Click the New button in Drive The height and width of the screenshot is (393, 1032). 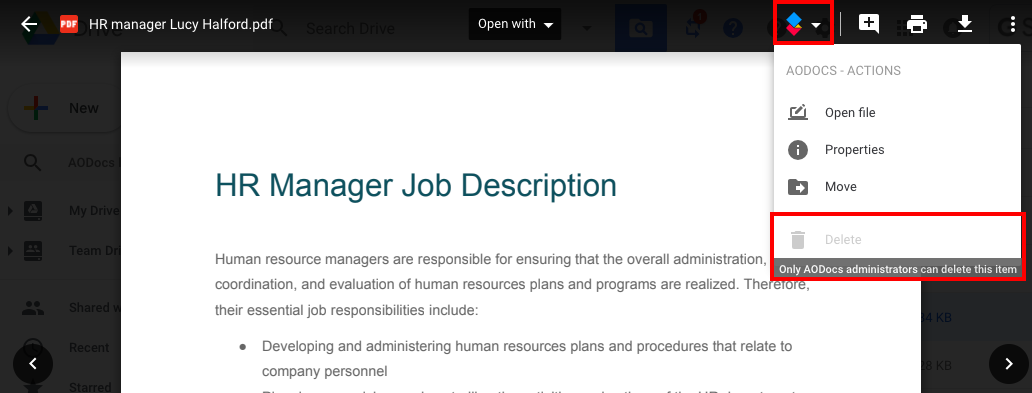point(64,108)
